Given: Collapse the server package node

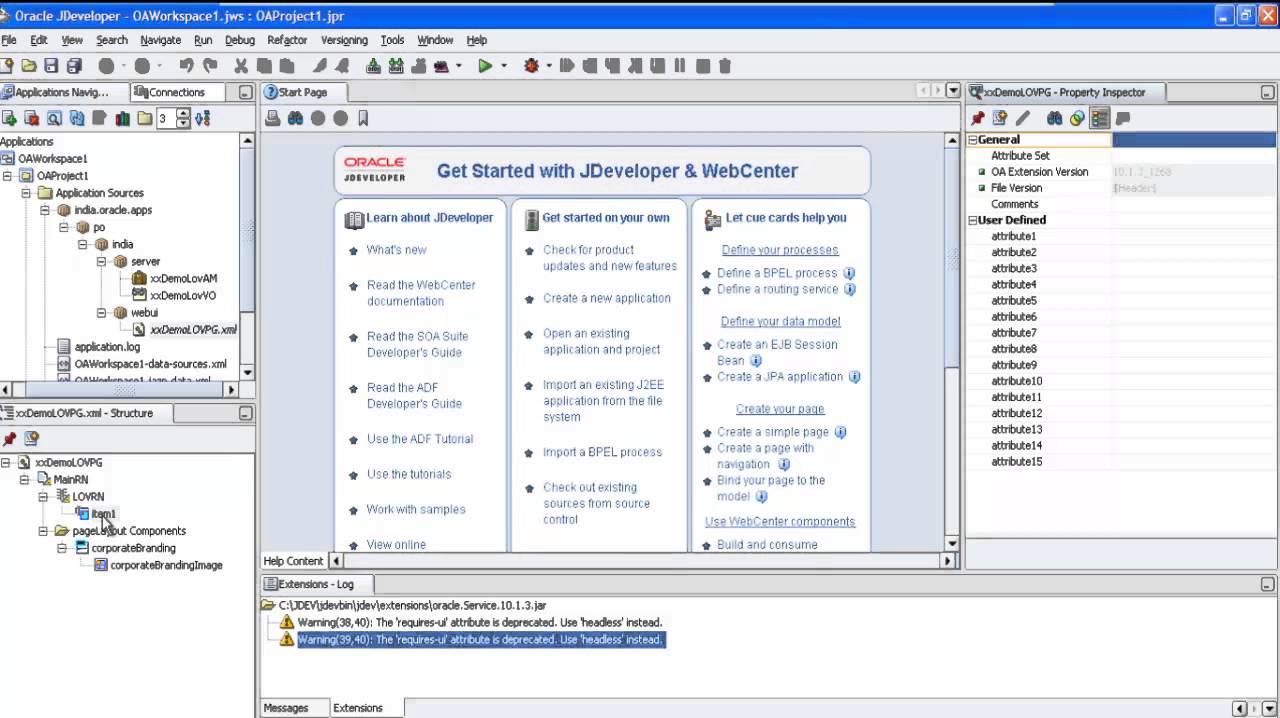Looking at the screenshot, I should (101, 261).
